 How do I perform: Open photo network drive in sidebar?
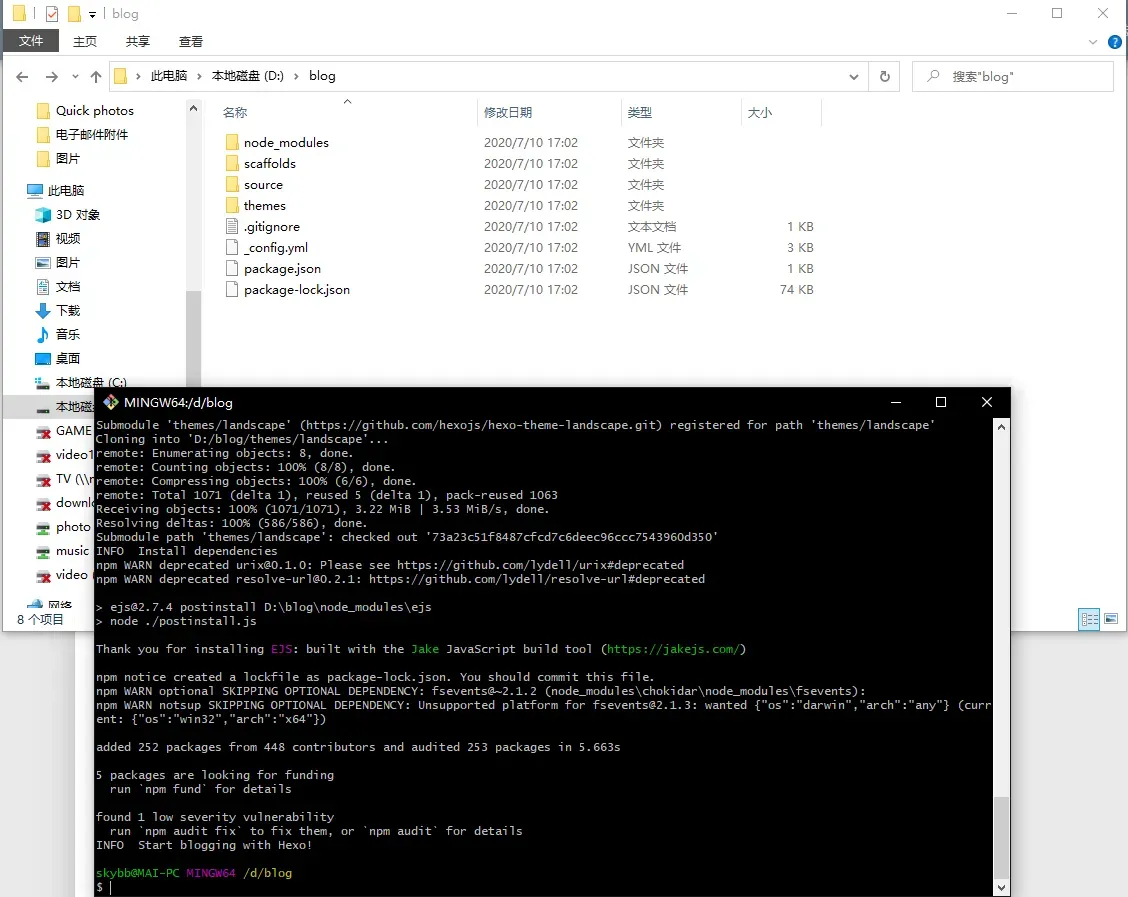click(x=63, y=527)
